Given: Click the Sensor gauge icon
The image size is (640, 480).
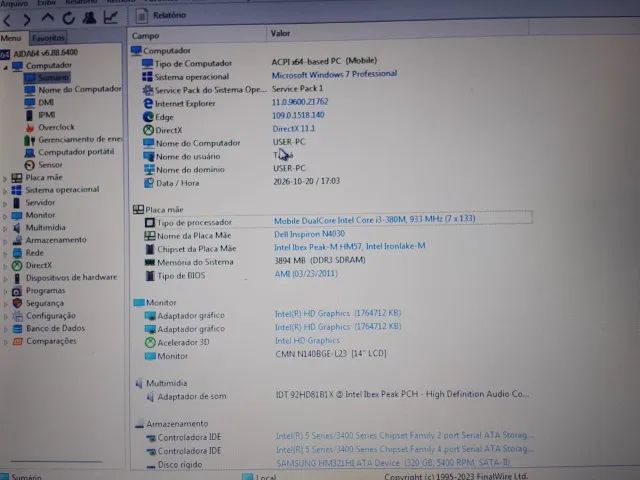Looking at the screenshot, I should tap(29, 165).
